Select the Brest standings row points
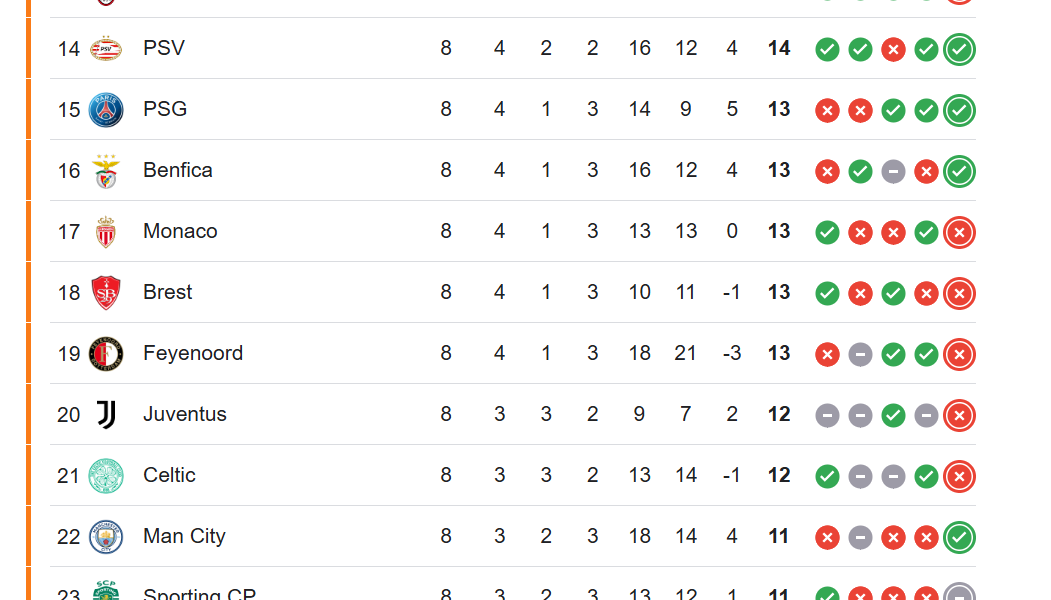The width and height of the screenshot is (1051, 600). [779, 292]
